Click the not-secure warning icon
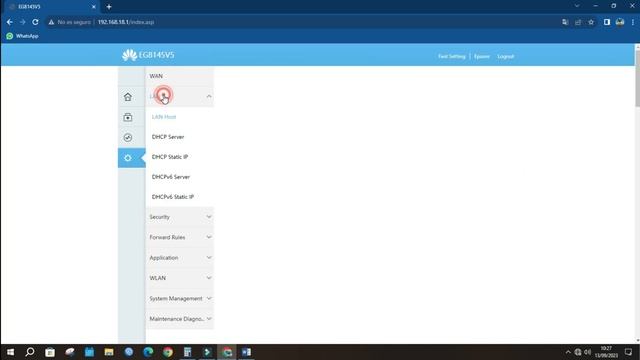The width and height of the screenshot is (640, 360). (x=51, y=22)
